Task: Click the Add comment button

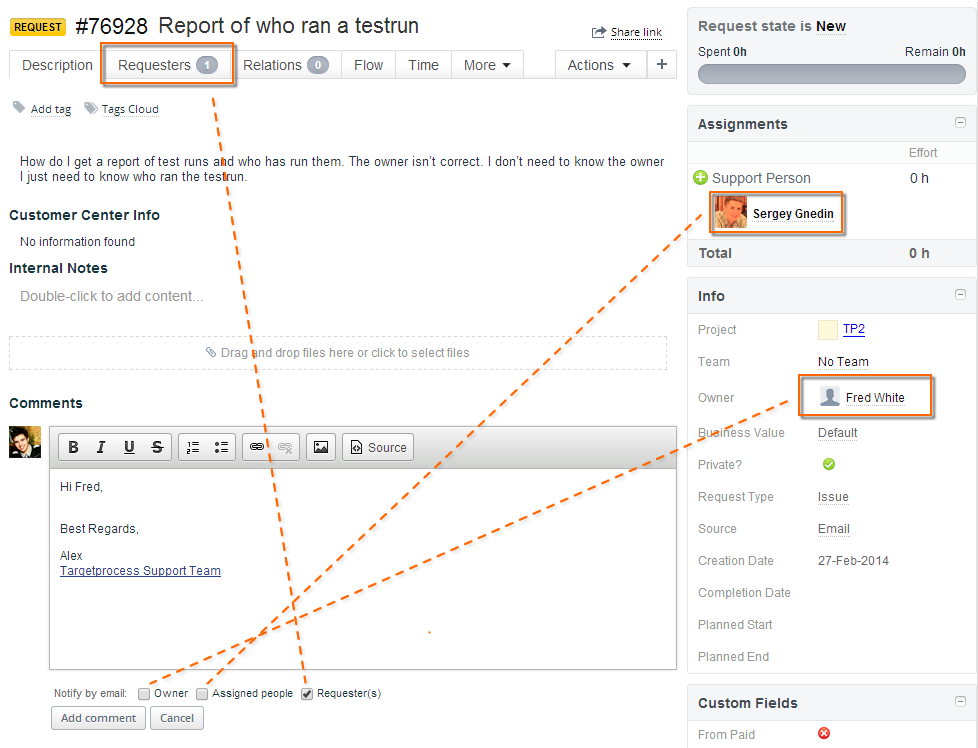Action: pos(97,718)
